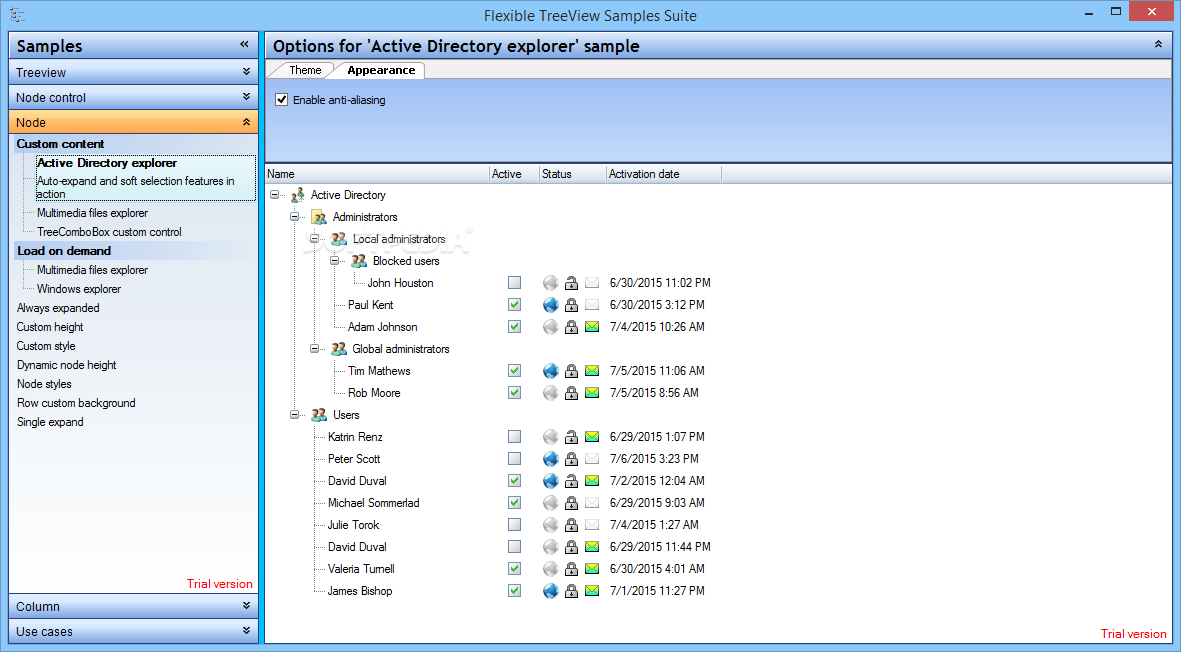Screen dimensions: 1181x652
Task: Uncheck Active box for Paul Kent
Action: coord(514,305)
